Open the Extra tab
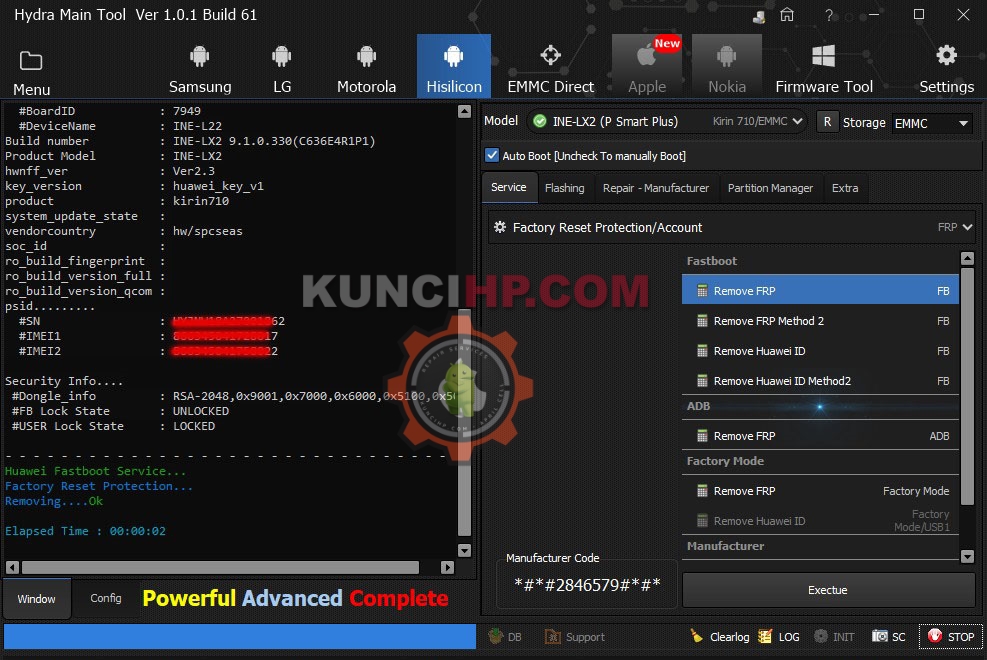Screen dimensions: 987x660 point(845,188)
